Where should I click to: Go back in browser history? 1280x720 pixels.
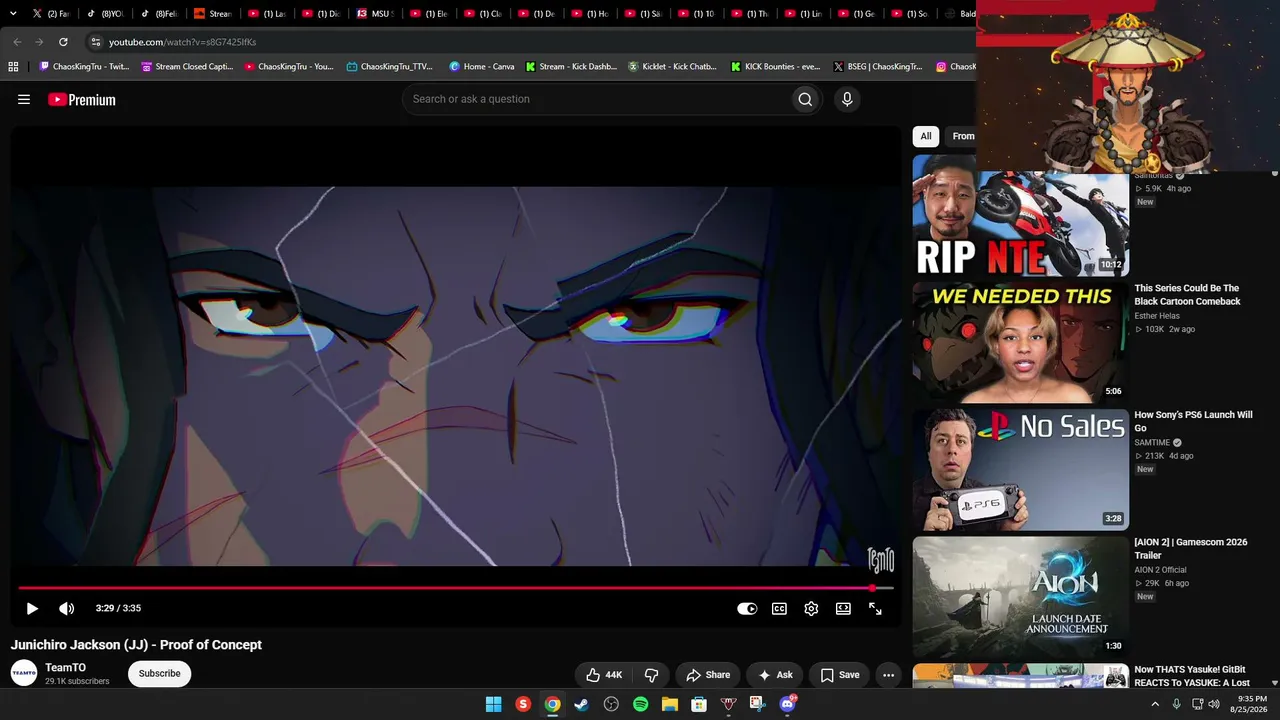click(17, 42)
